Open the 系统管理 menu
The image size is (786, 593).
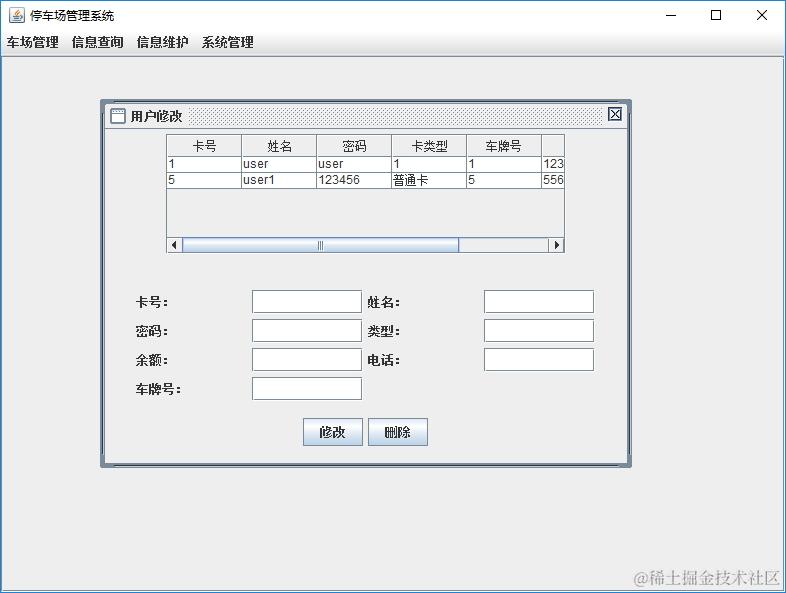point(228,42)
